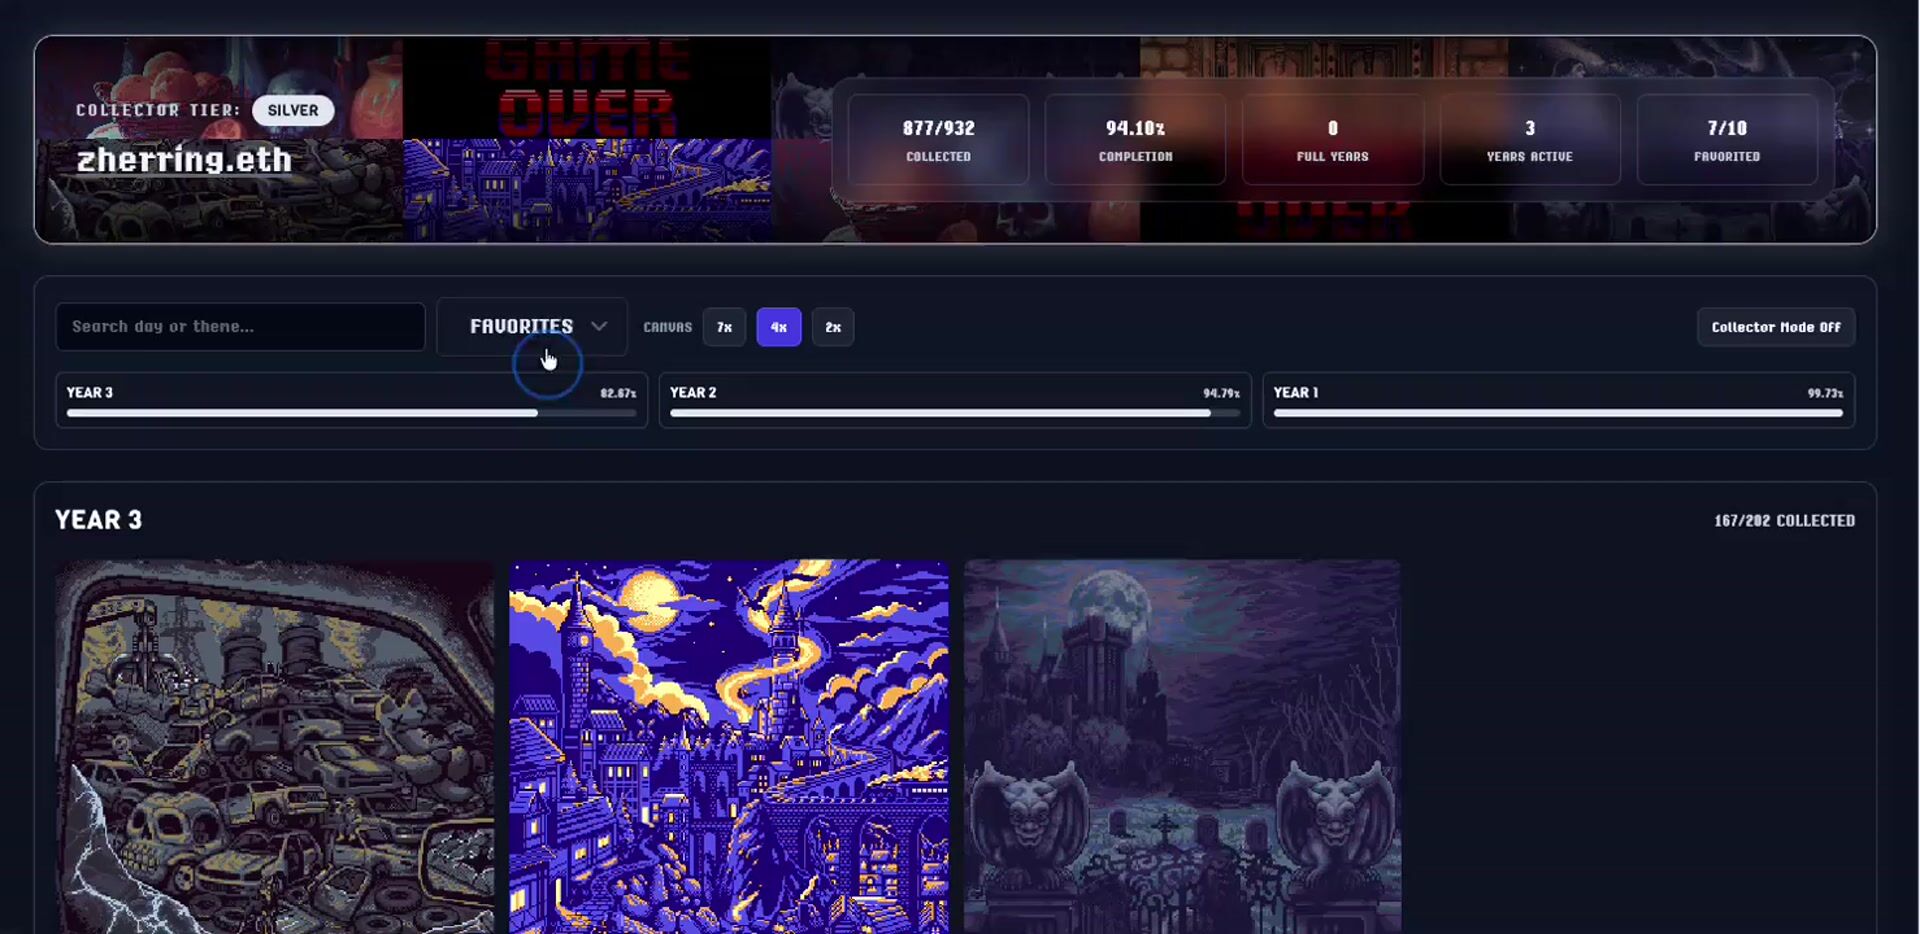The image size is (1920, 934).
Task: Jump to Year 1 progress bar
Action: click(x=1558, y=400)
